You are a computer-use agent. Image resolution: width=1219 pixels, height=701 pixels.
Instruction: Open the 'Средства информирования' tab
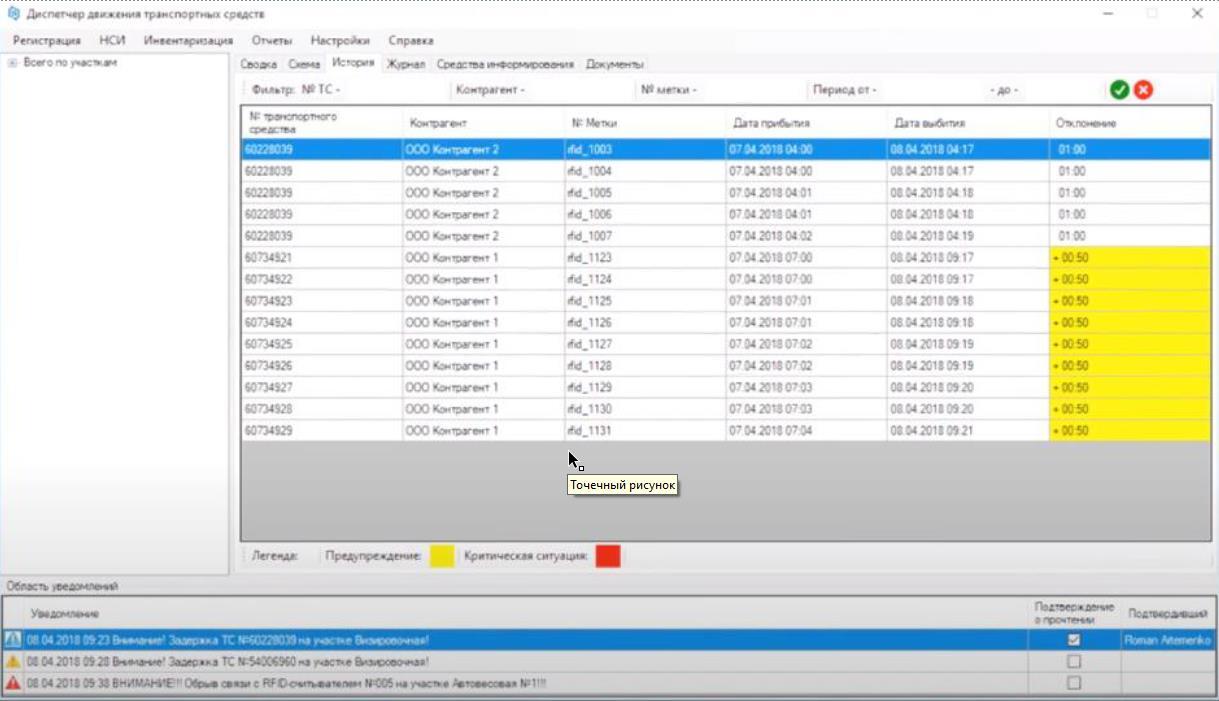tap(505, 65)
